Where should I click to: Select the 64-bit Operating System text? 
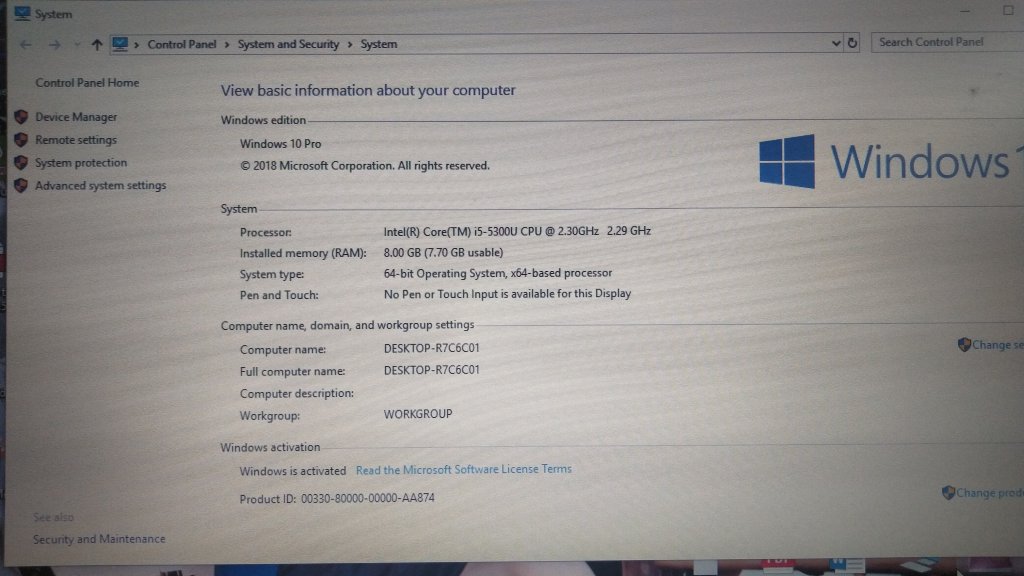(498, 274)
